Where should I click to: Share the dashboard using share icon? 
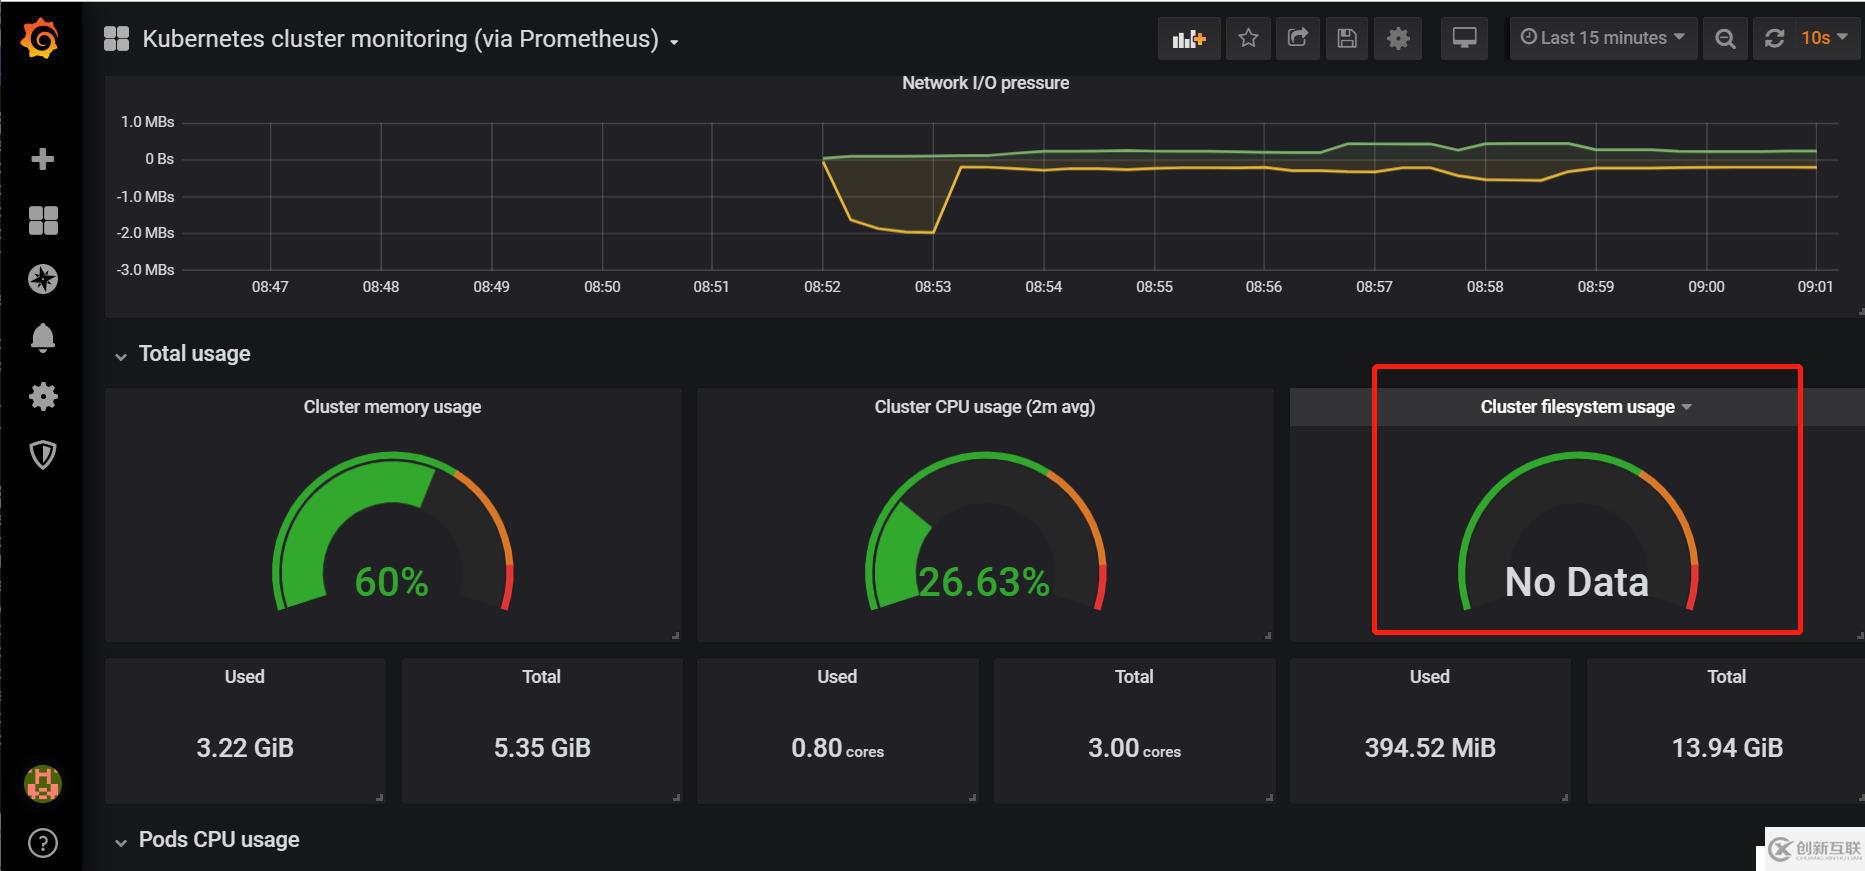coord(1298,39)
